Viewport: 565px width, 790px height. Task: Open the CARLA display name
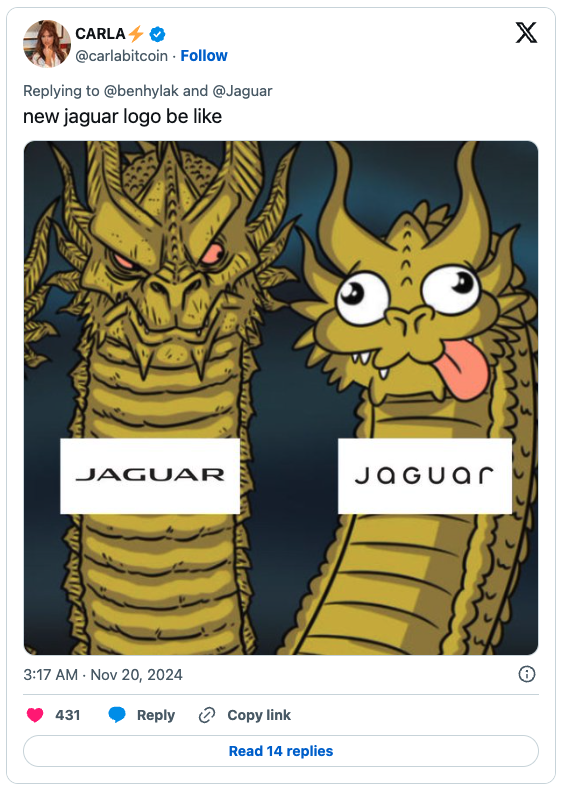tap(100, 34)
